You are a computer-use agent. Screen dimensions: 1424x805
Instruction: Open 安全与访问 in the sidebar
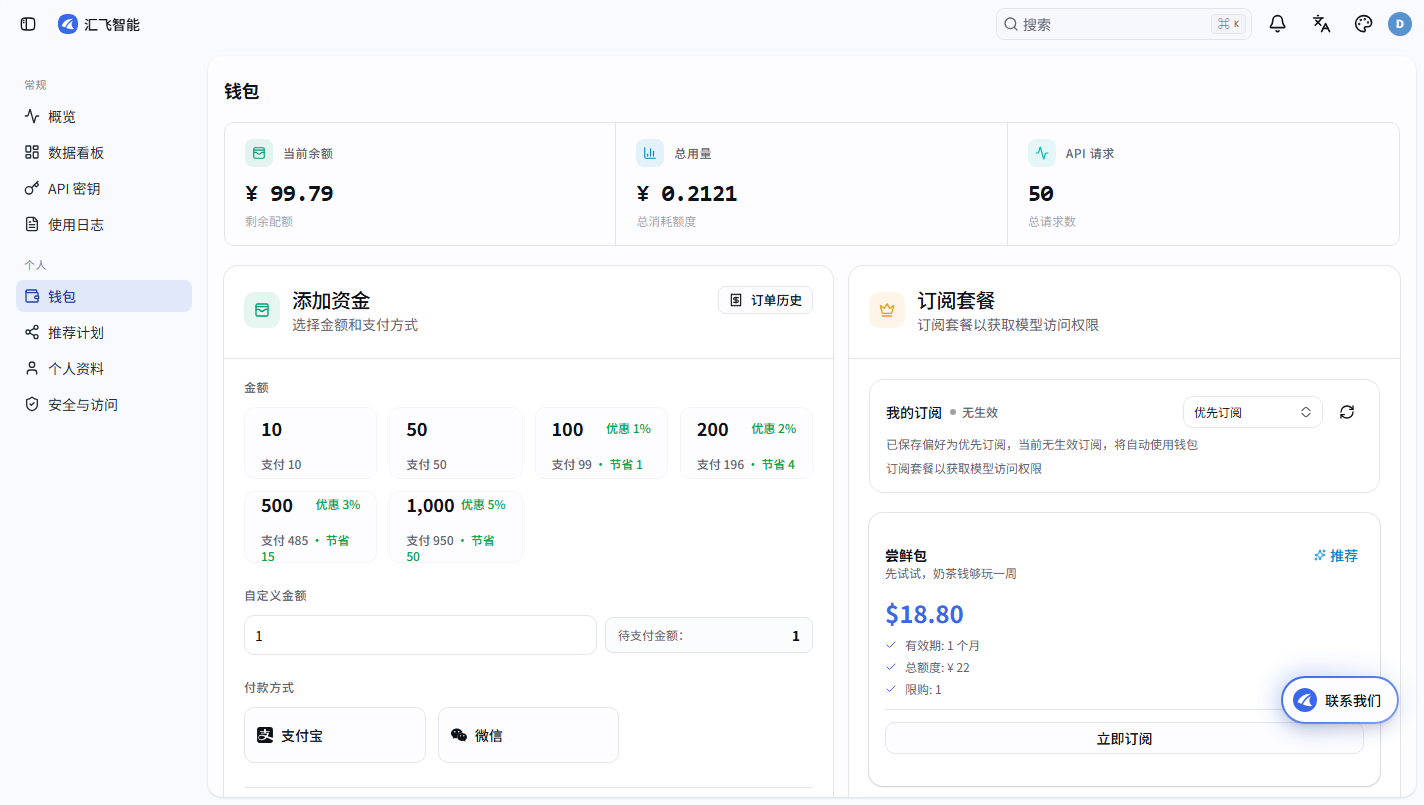(104, 404)
